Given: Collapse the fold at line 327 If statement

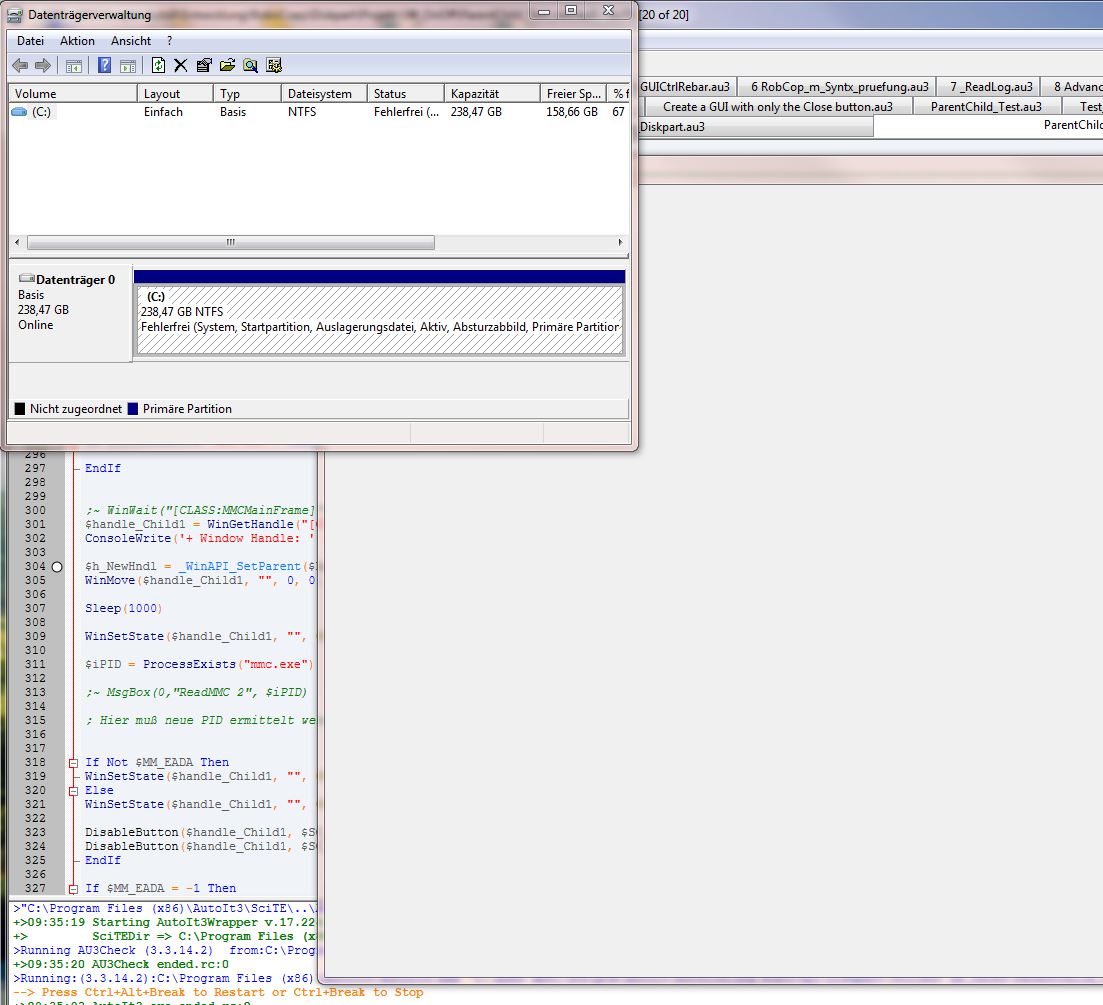Looking at the screenshot, I should pyautogui.click(x=73, y=888).
